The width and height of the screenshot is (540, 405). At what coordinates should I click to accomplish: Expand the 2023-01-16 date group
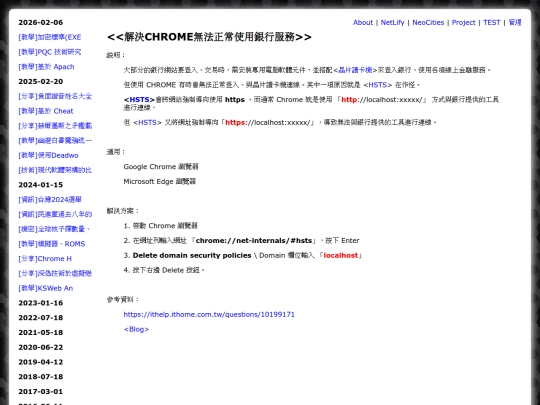[41, 303]
